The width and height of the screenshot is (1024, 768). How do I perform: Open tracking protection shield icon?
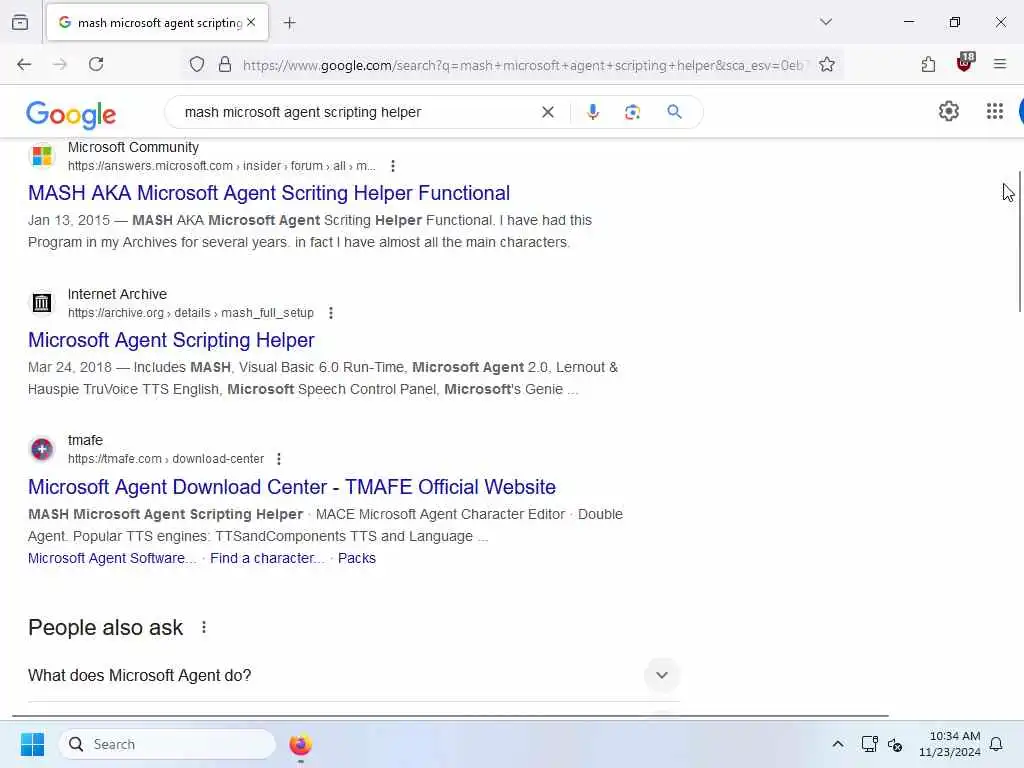[x=197, y=65]
